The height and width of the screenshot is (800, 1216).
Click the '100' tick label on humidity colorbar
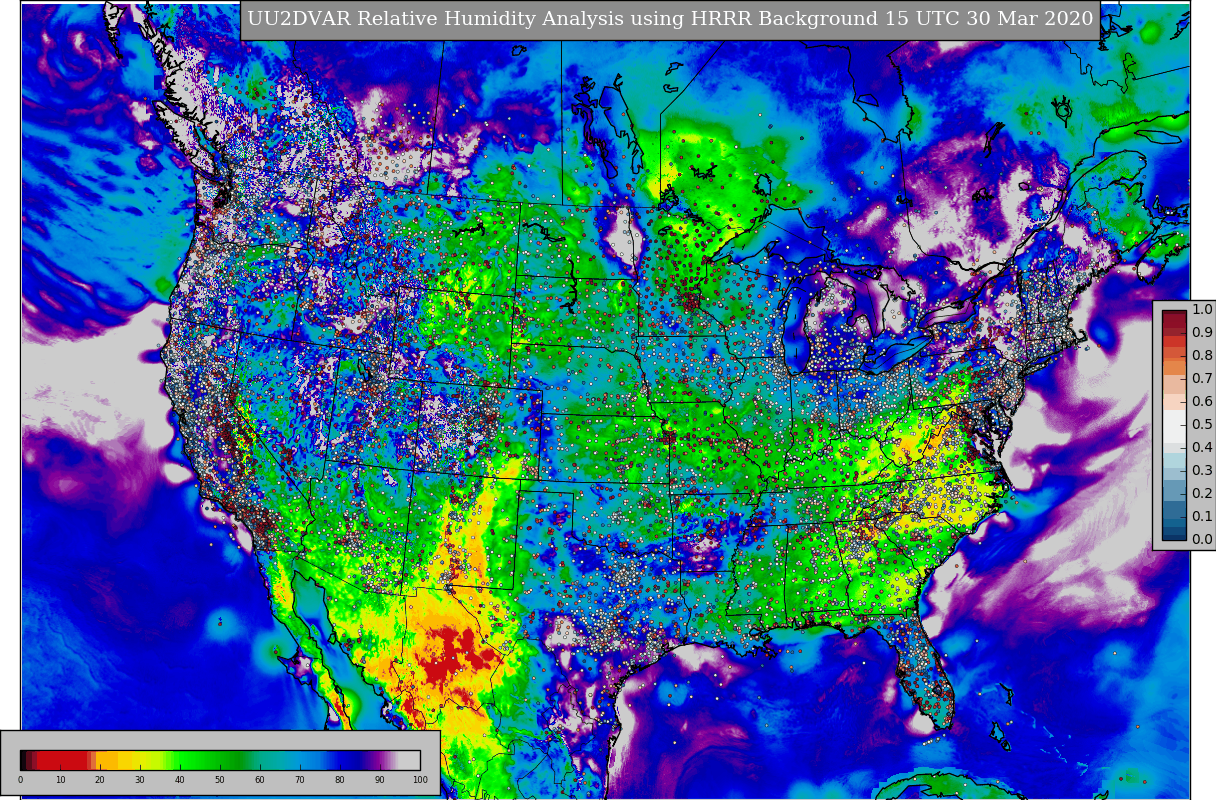coord(420,780)
